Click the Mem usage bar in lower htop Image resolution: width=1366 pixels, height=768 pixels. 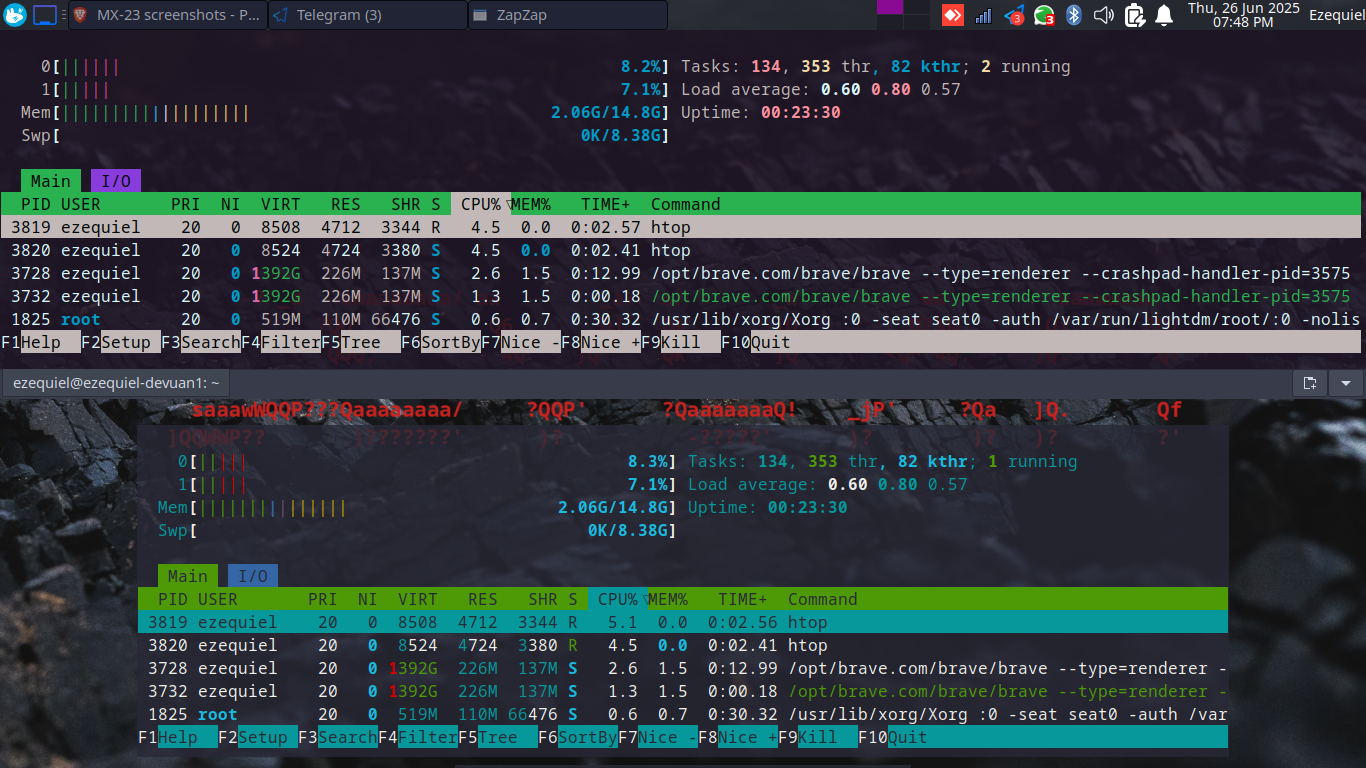click(418, 507)
